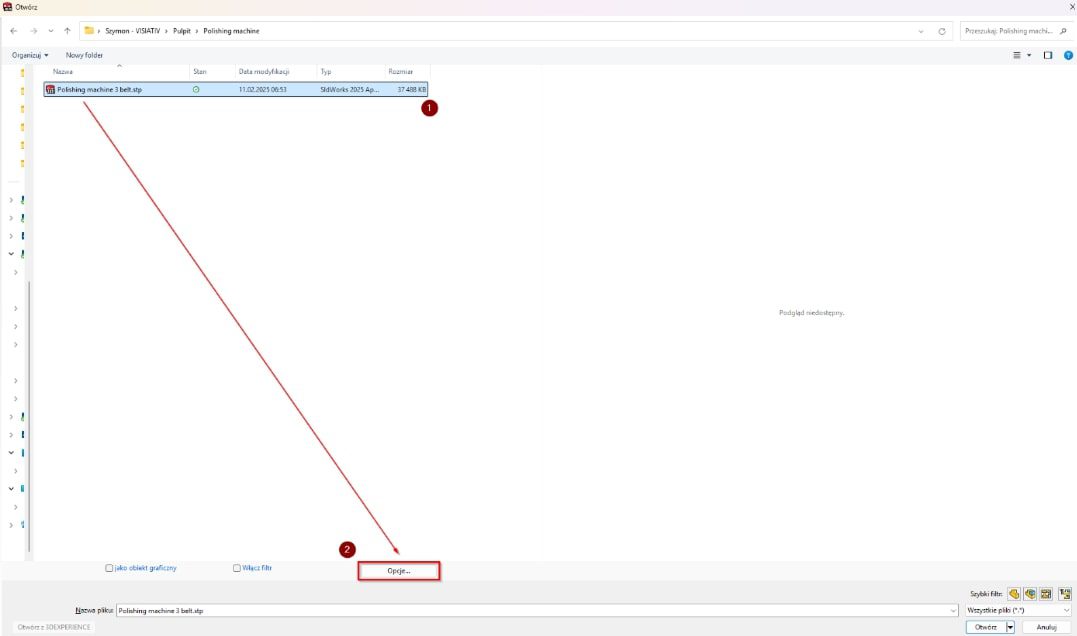Open the recent locations chevron beside Forward

pos(51,31)
